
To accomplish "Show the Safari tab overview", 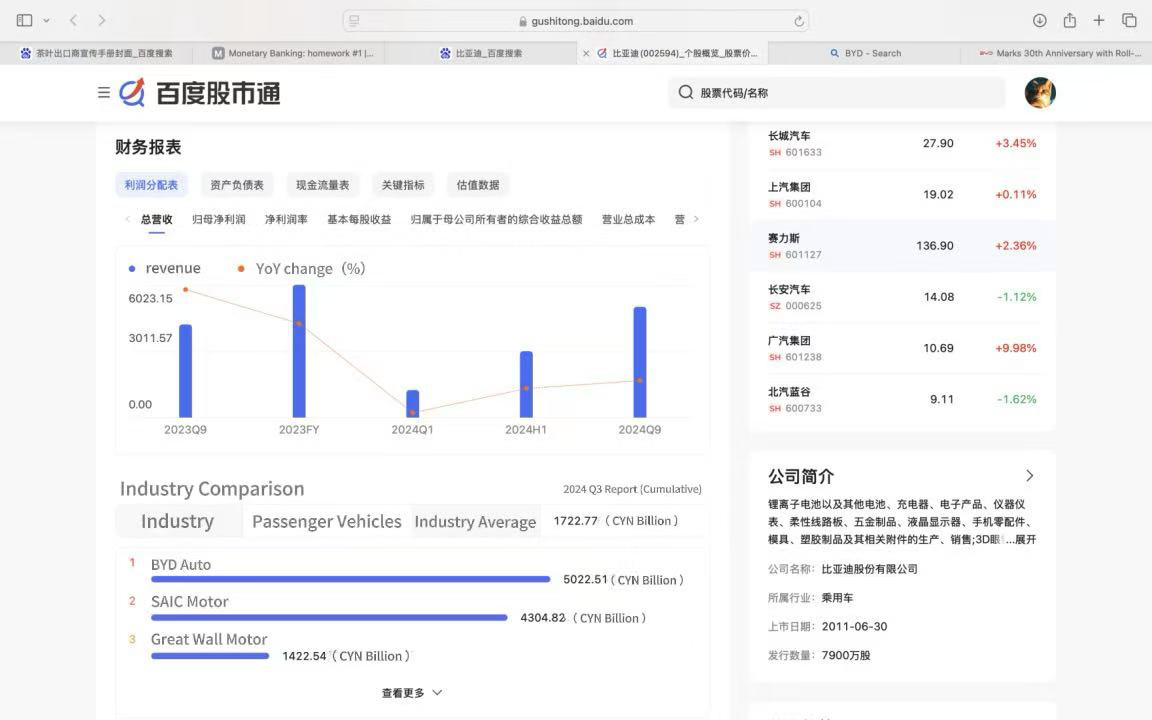I will [x=1129, y=20].
